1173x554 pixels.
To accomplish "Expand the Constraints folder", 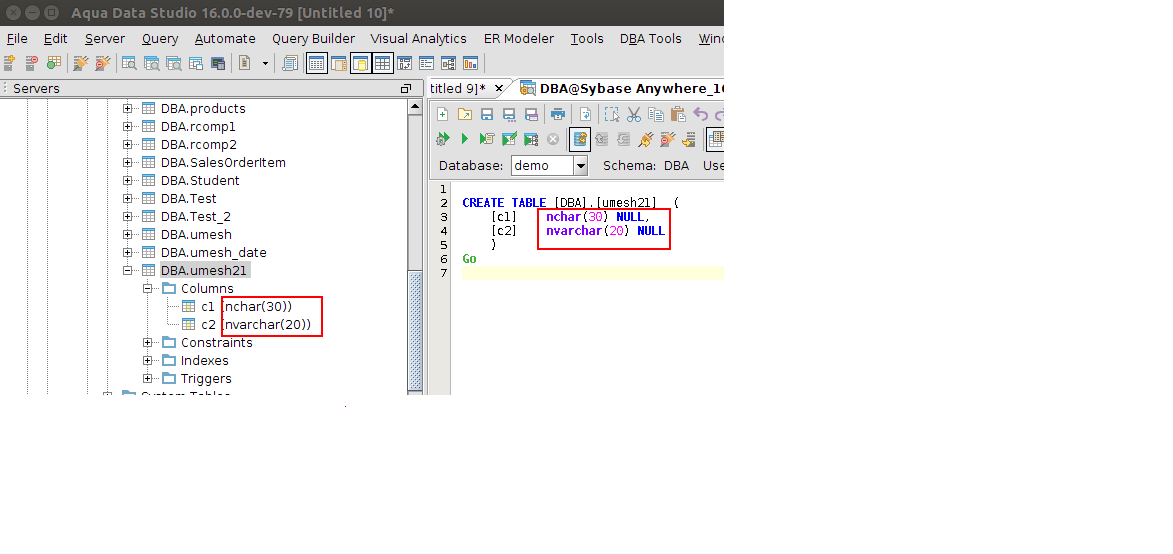I will [x=147, y=342].
